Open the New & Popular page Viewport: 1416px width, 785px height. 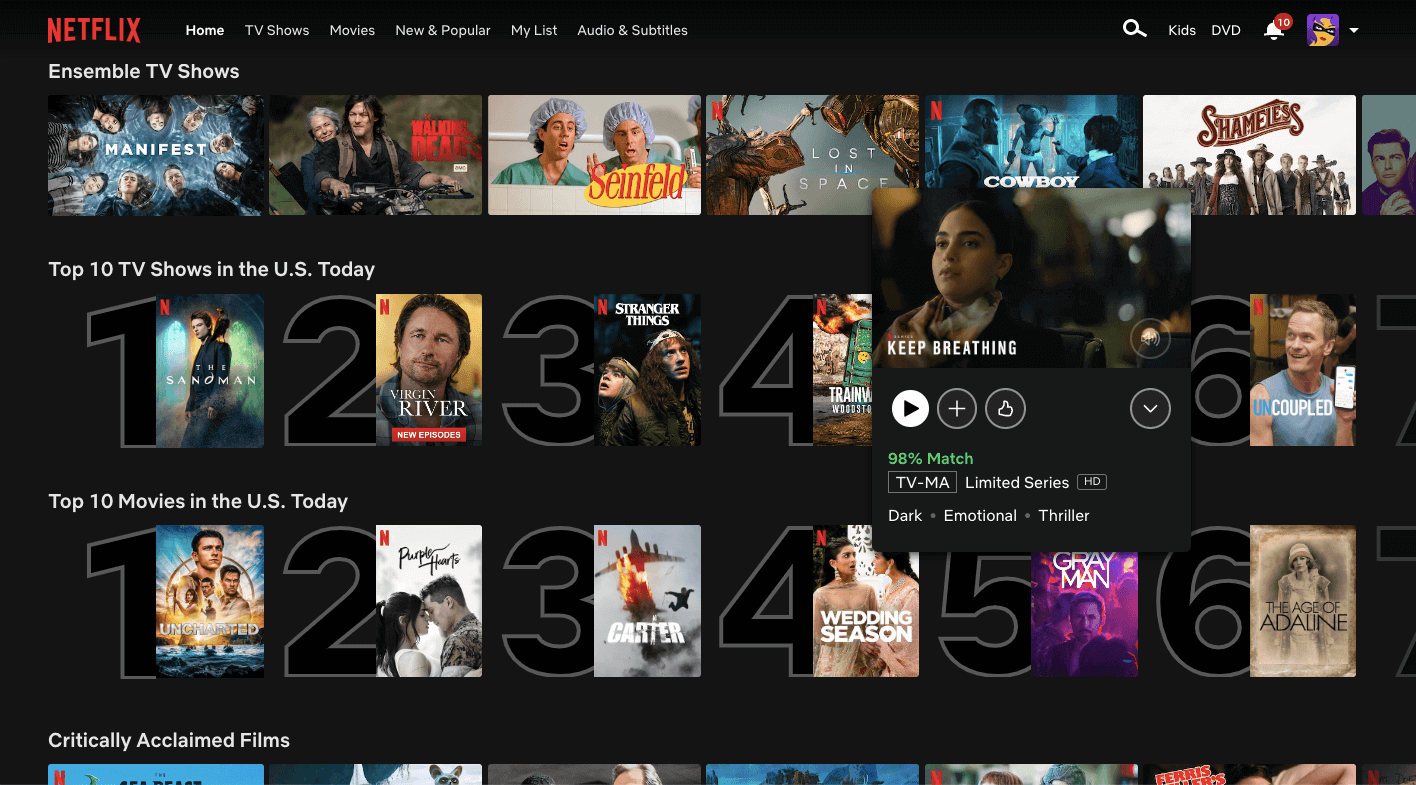tap(443, 30)
